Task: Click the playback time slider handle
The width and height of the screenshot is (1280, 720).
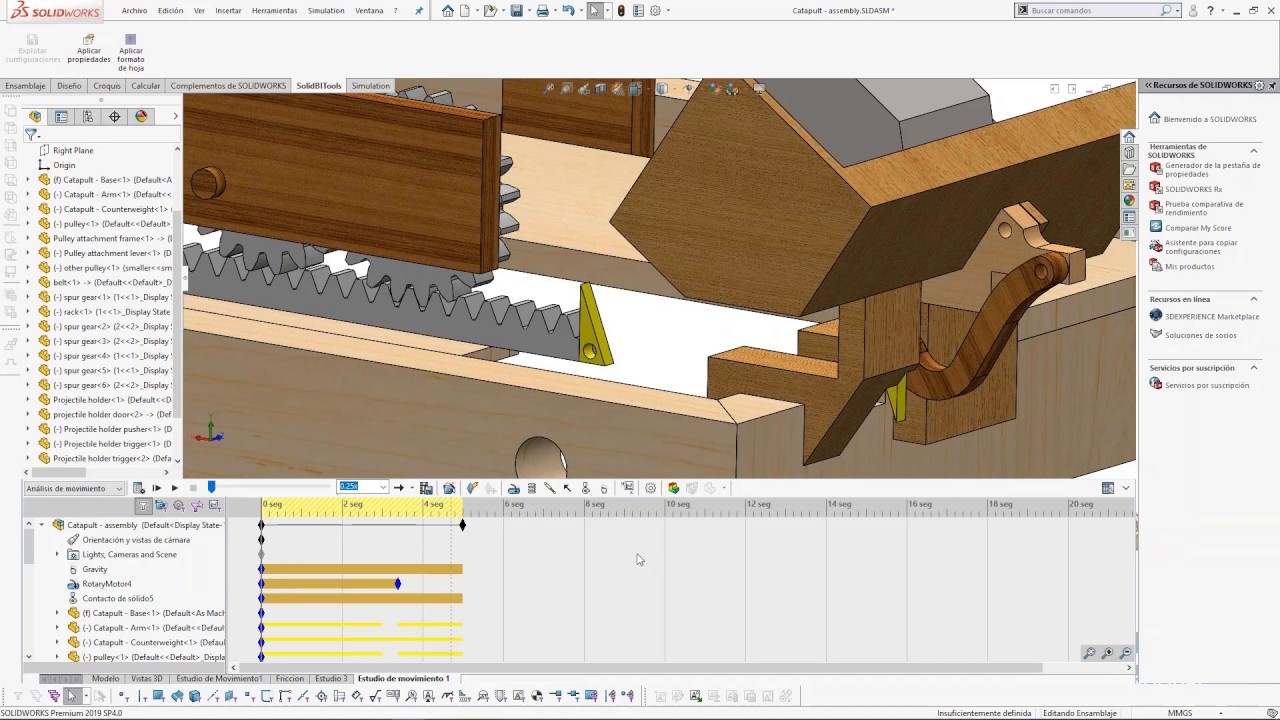Action: (211, 487)
